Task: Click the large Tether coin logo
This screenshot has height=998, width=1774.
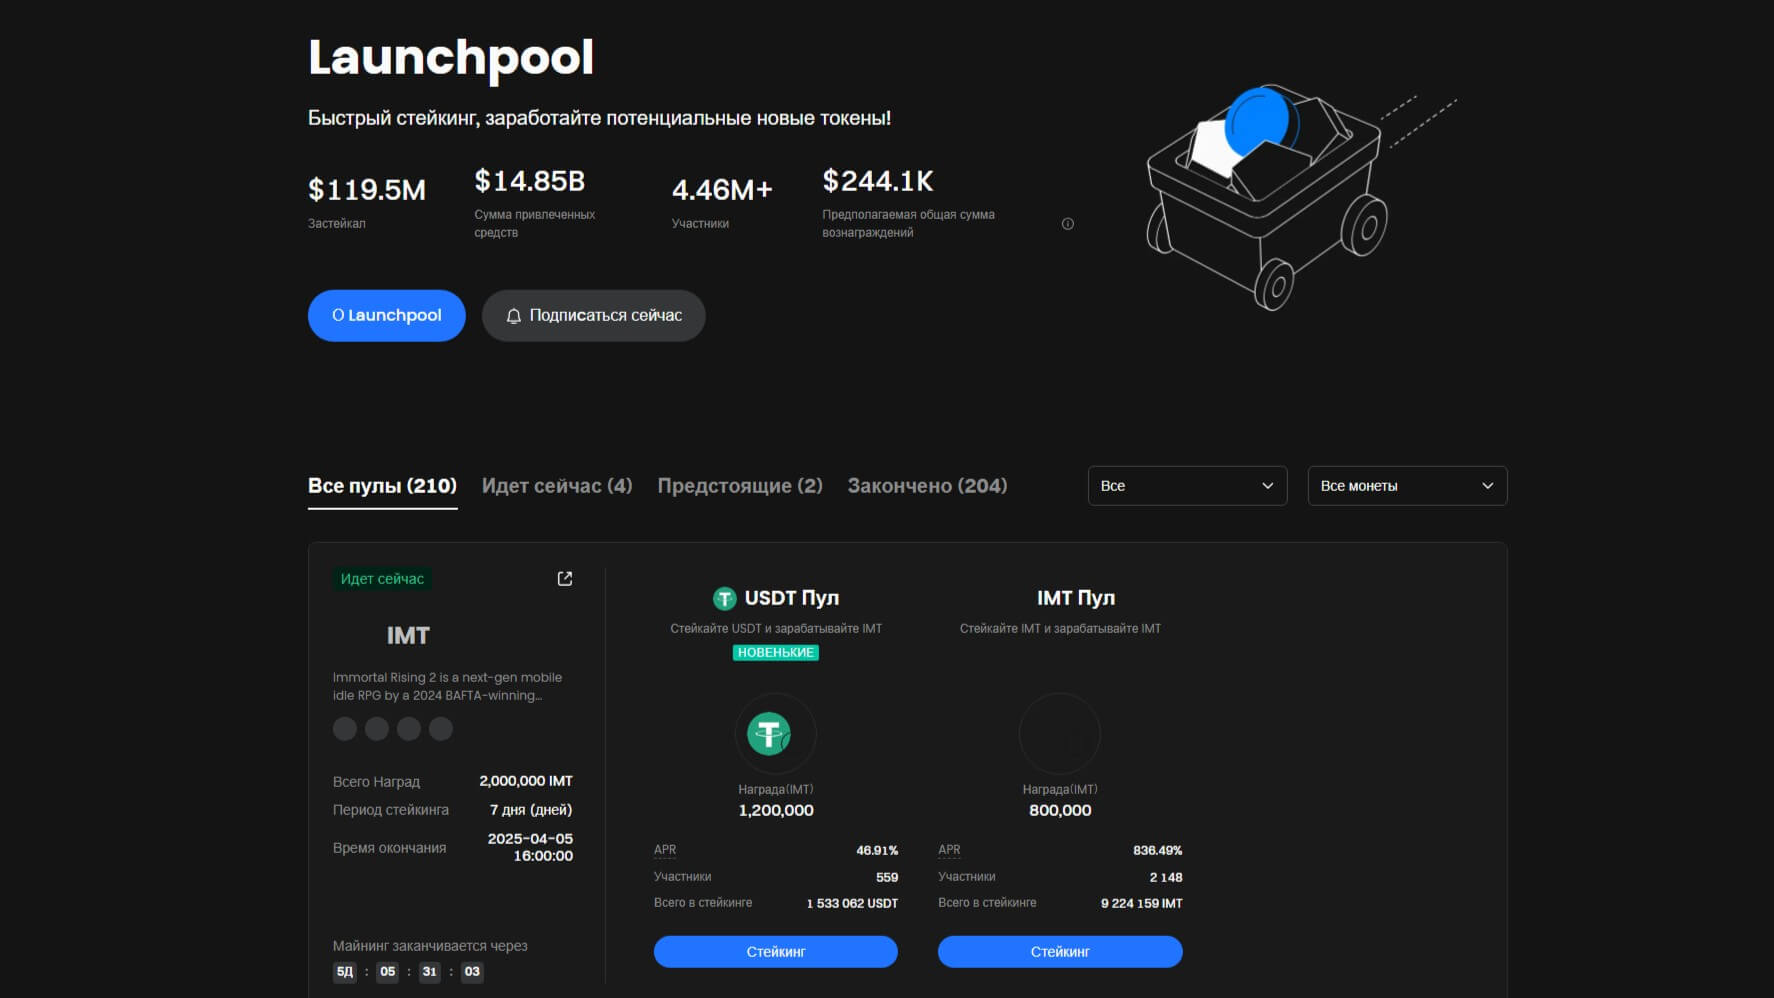Action: [769, 734]
